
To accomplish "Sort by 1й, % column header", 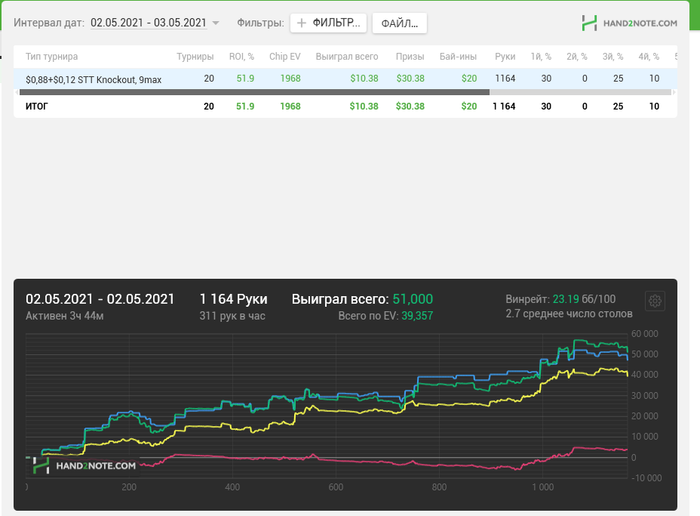I will pos(541,57).
